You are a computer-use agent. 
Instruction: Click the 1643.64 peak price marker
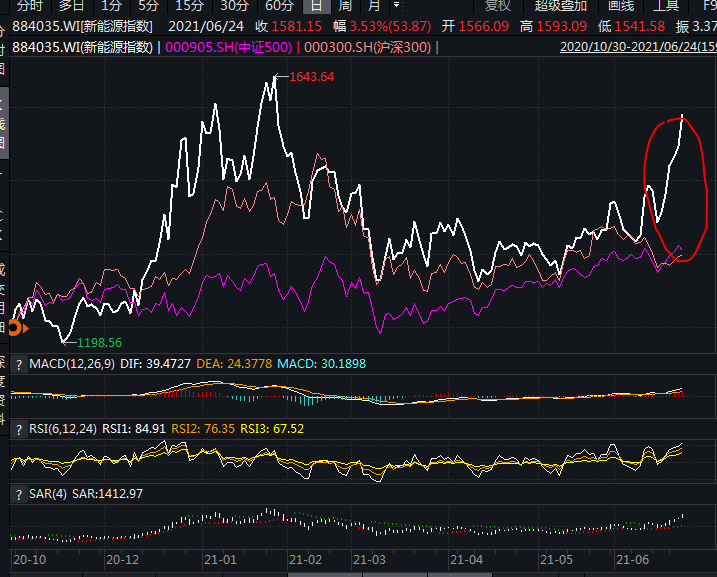[x=310, y=77]
